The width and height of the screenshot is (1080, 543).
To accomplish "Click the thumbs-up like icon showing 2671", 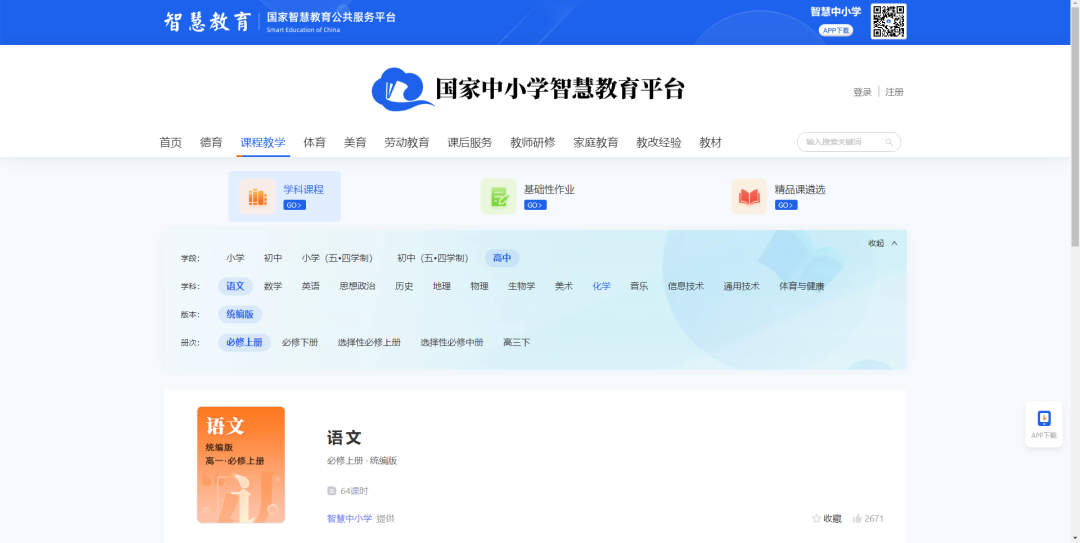I will click(x=857, y=518).
